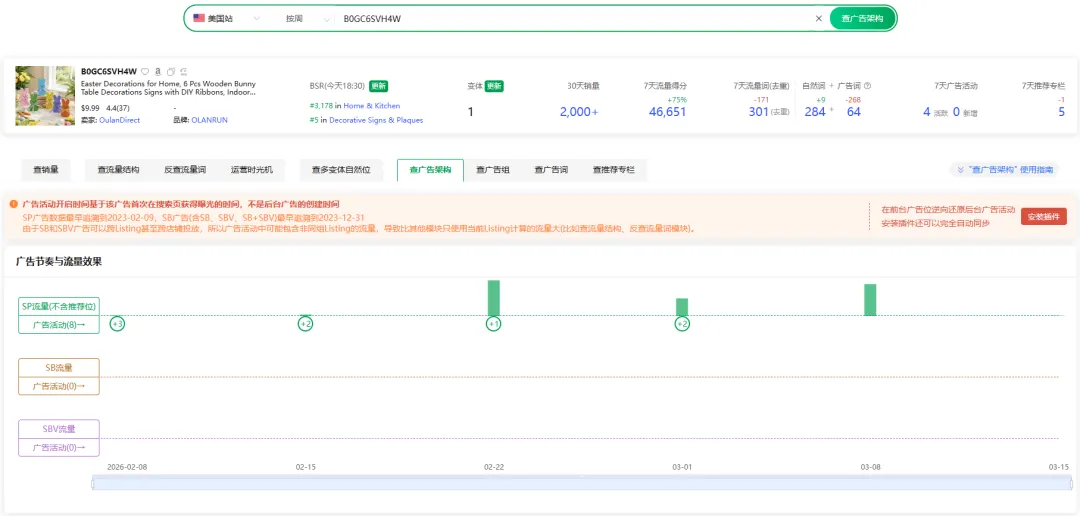
Task: Click the date range slider bar below chart
Action: pyautogui.click(x=580, y=484)
